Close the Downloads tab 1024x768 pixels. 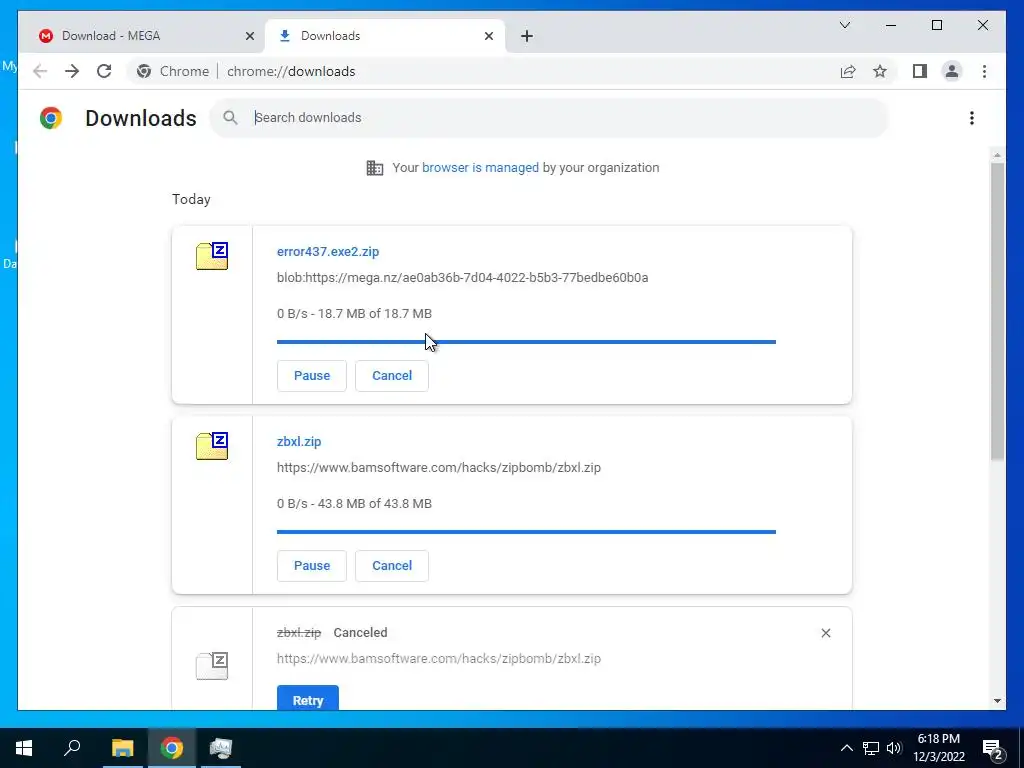(x=488, y=36)
